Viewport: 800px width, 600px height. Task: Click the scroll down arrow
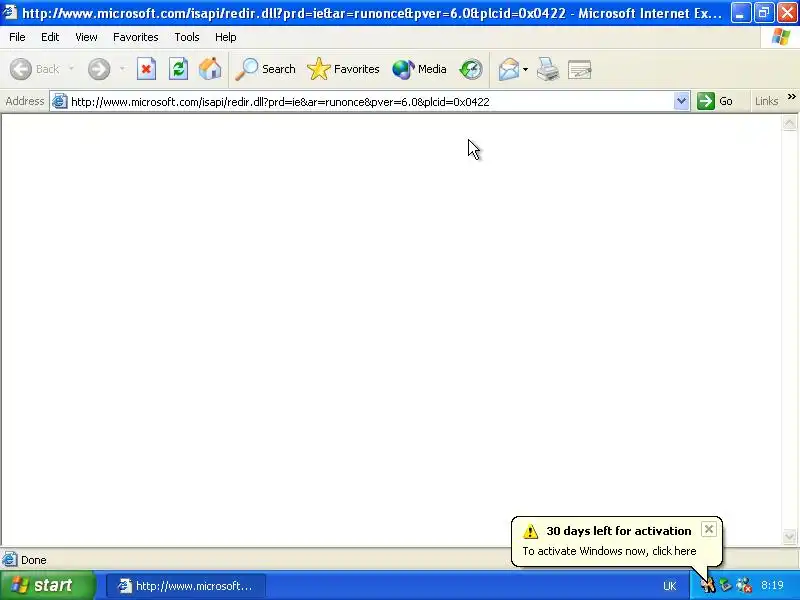coord(789,536)
